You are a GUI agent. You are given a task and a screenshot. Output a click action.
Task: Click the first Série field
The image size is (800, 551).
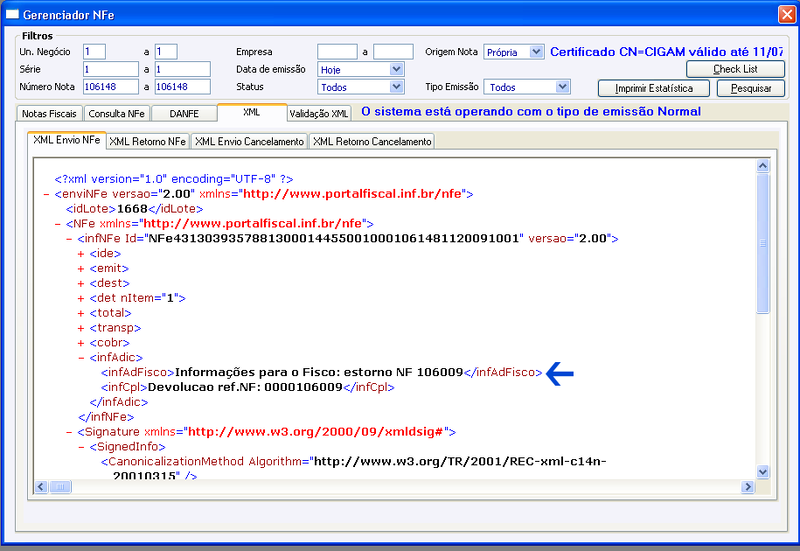[111, 69]
